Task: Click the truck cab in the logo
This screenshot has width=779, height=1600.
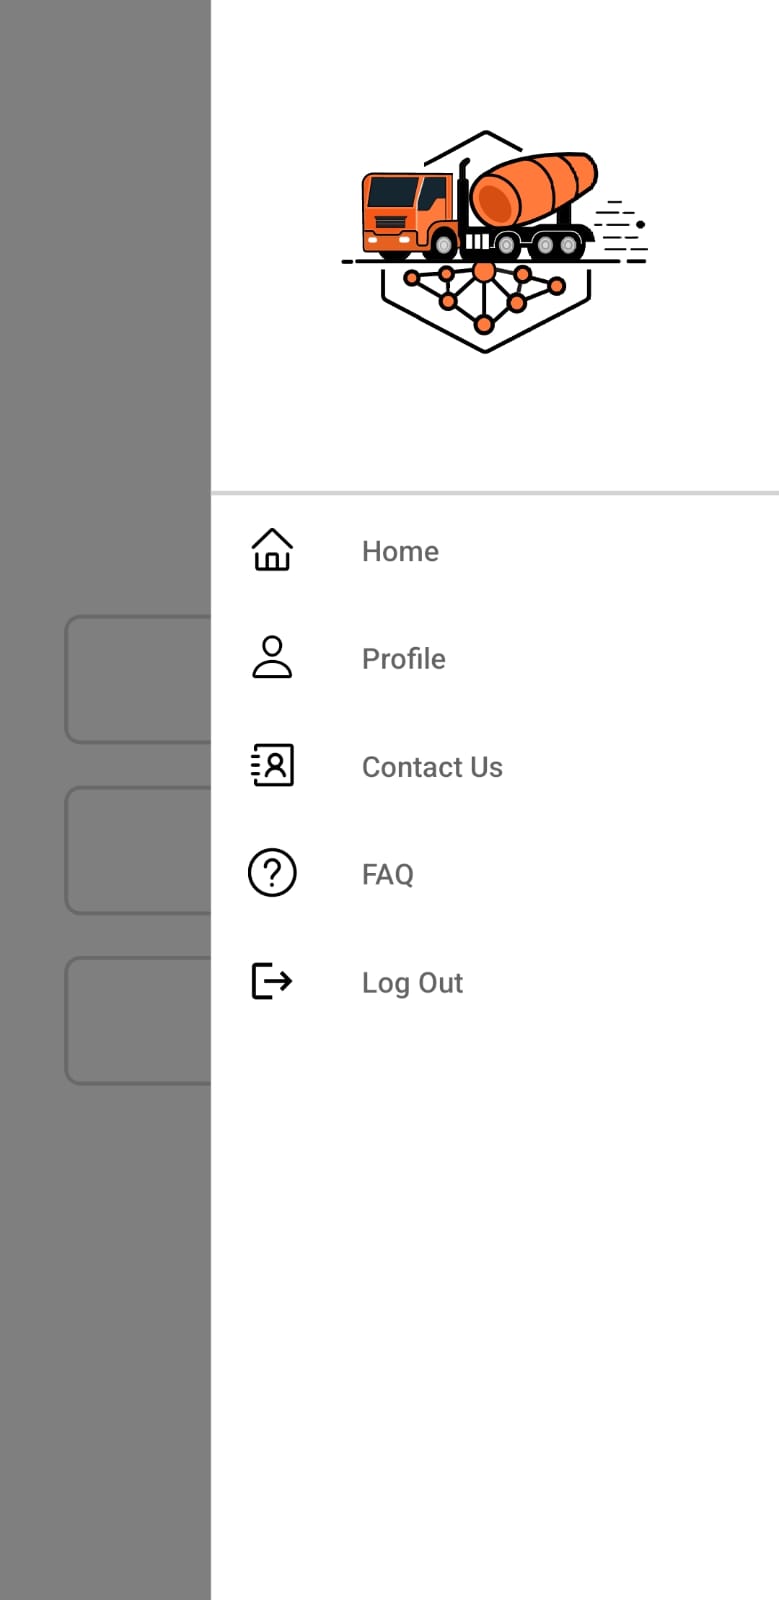Action: tap(406, 210)
